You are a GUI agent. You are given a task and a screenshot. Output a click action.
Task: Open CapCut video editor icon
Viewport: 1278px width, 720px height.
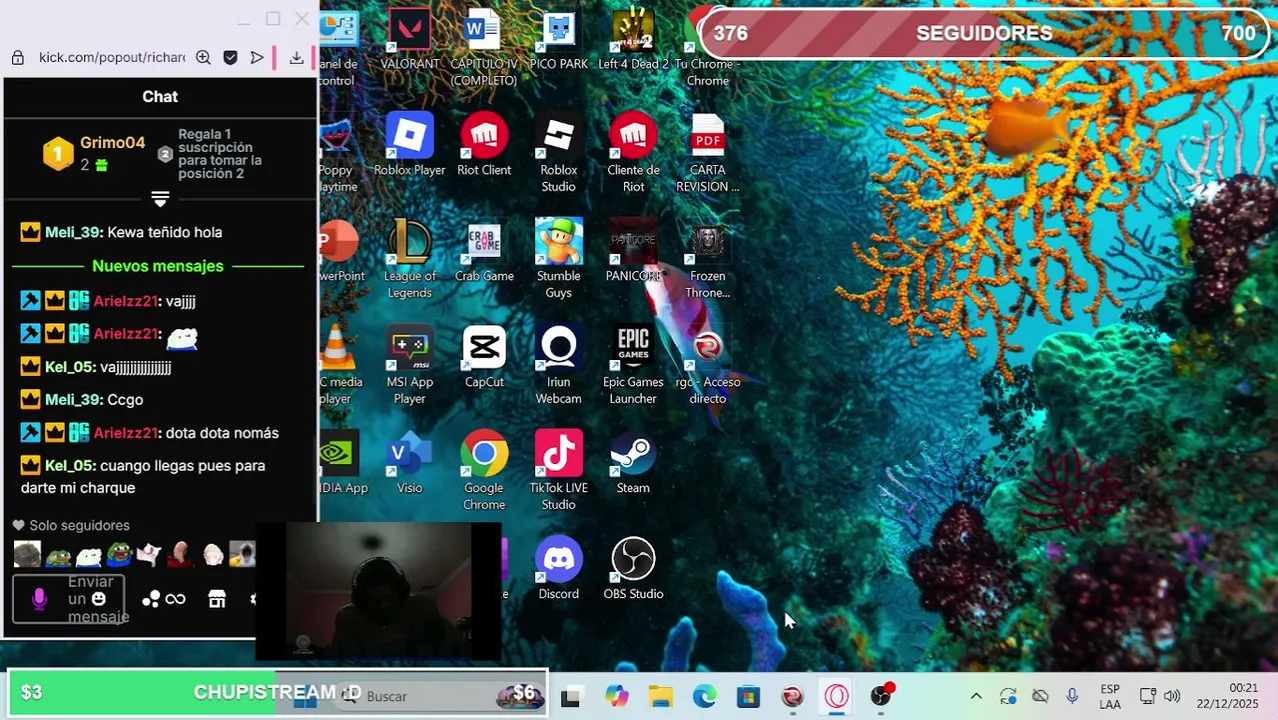(484, 358)
